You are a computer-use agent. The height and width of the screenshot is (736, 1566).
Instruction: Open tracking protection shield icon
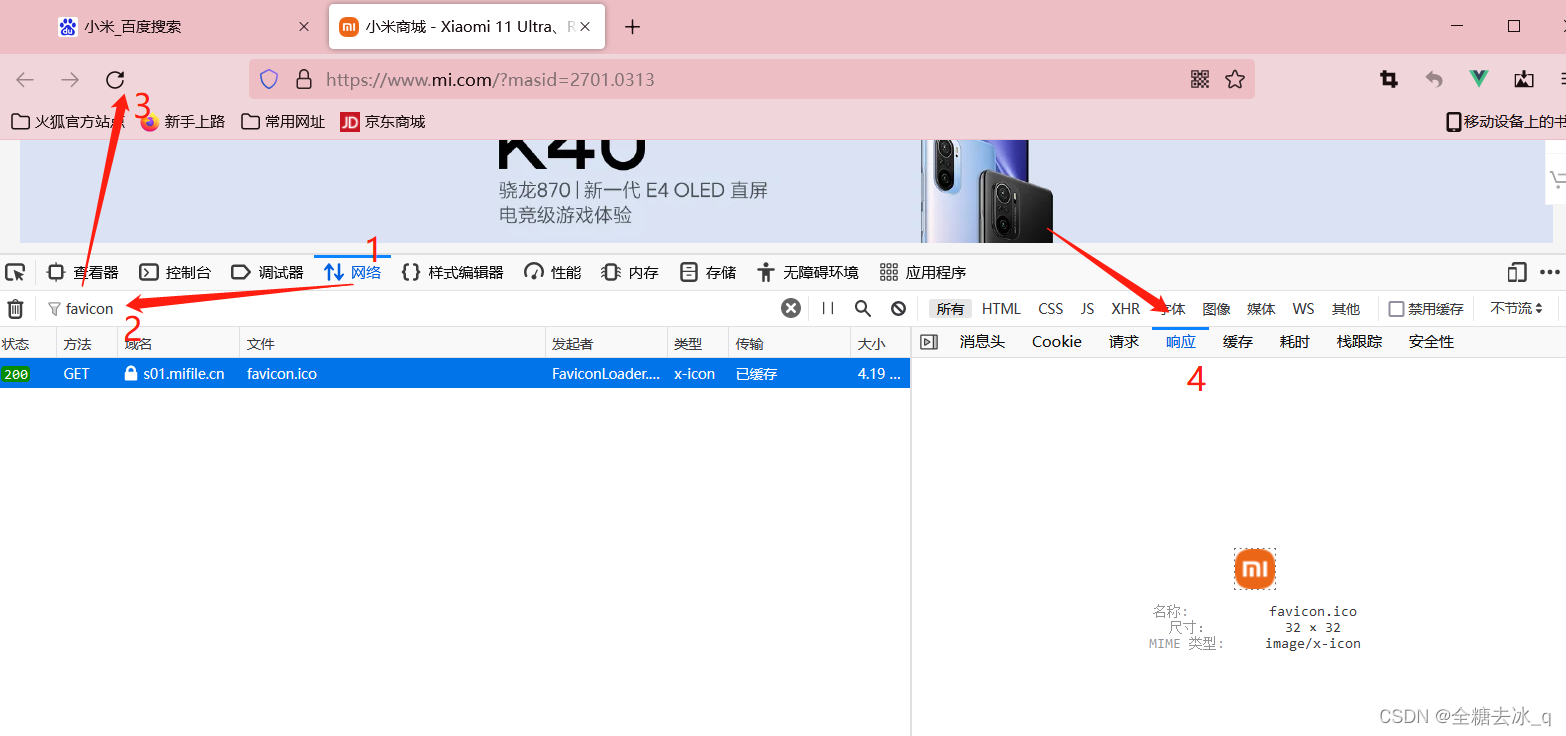click(269, 79)
